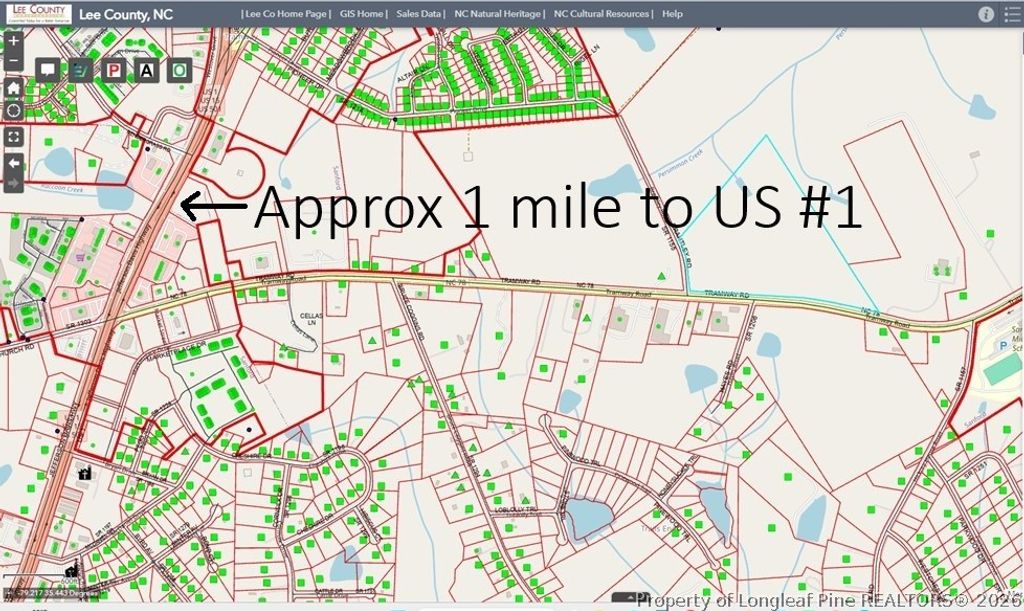The height and width of the screenshot is (611, 1024).
Task: Click the Lee County logo
Action: (35, 14)
